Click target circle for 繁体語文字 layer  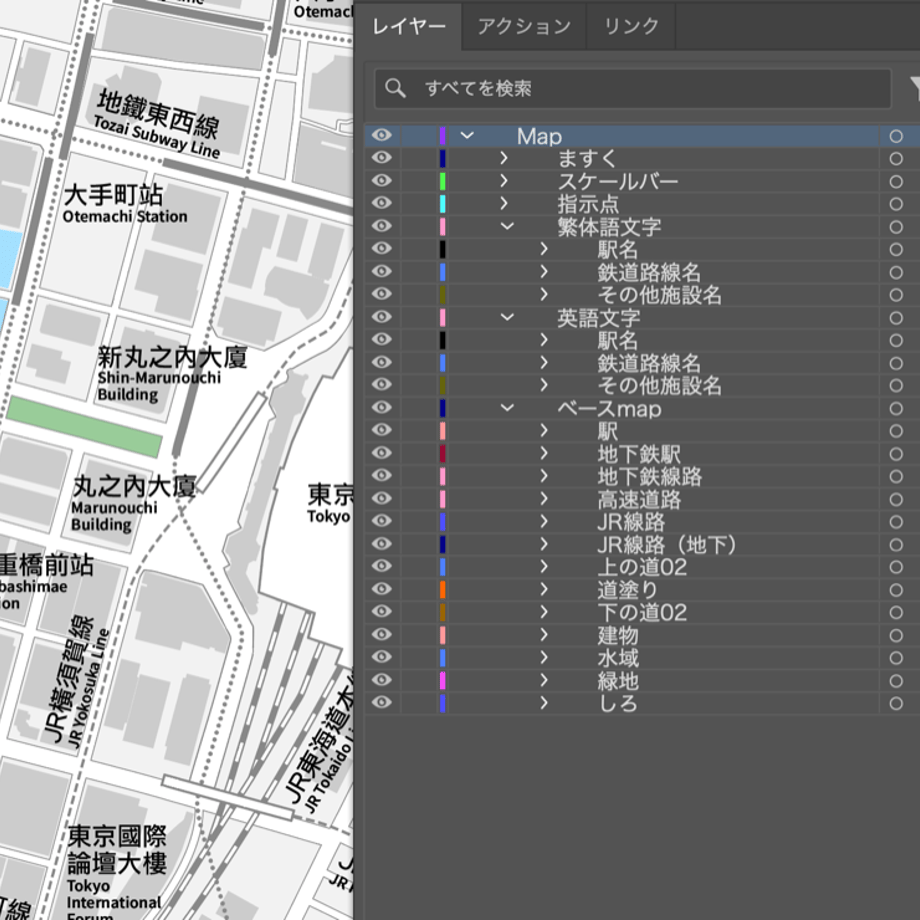click(x=896, y=226)
